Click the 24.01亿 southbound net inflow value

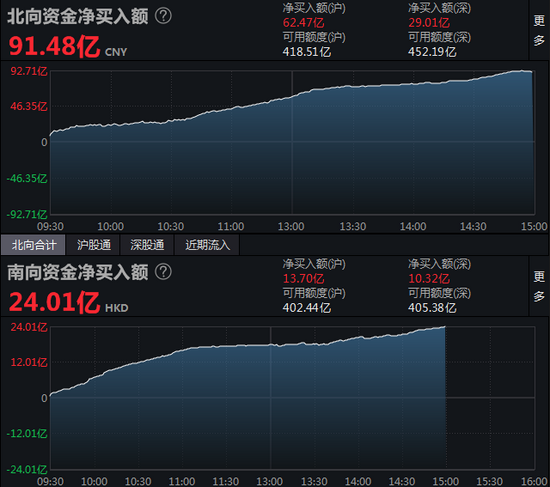click(54, 302)
